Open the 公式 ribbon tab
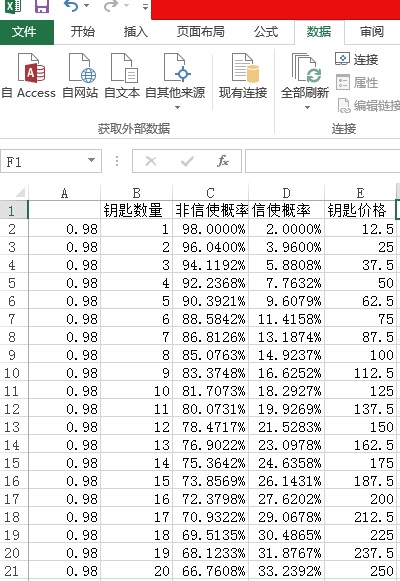Image resolution: width=400 pixels, height=581 pixels. click(266, 32)
